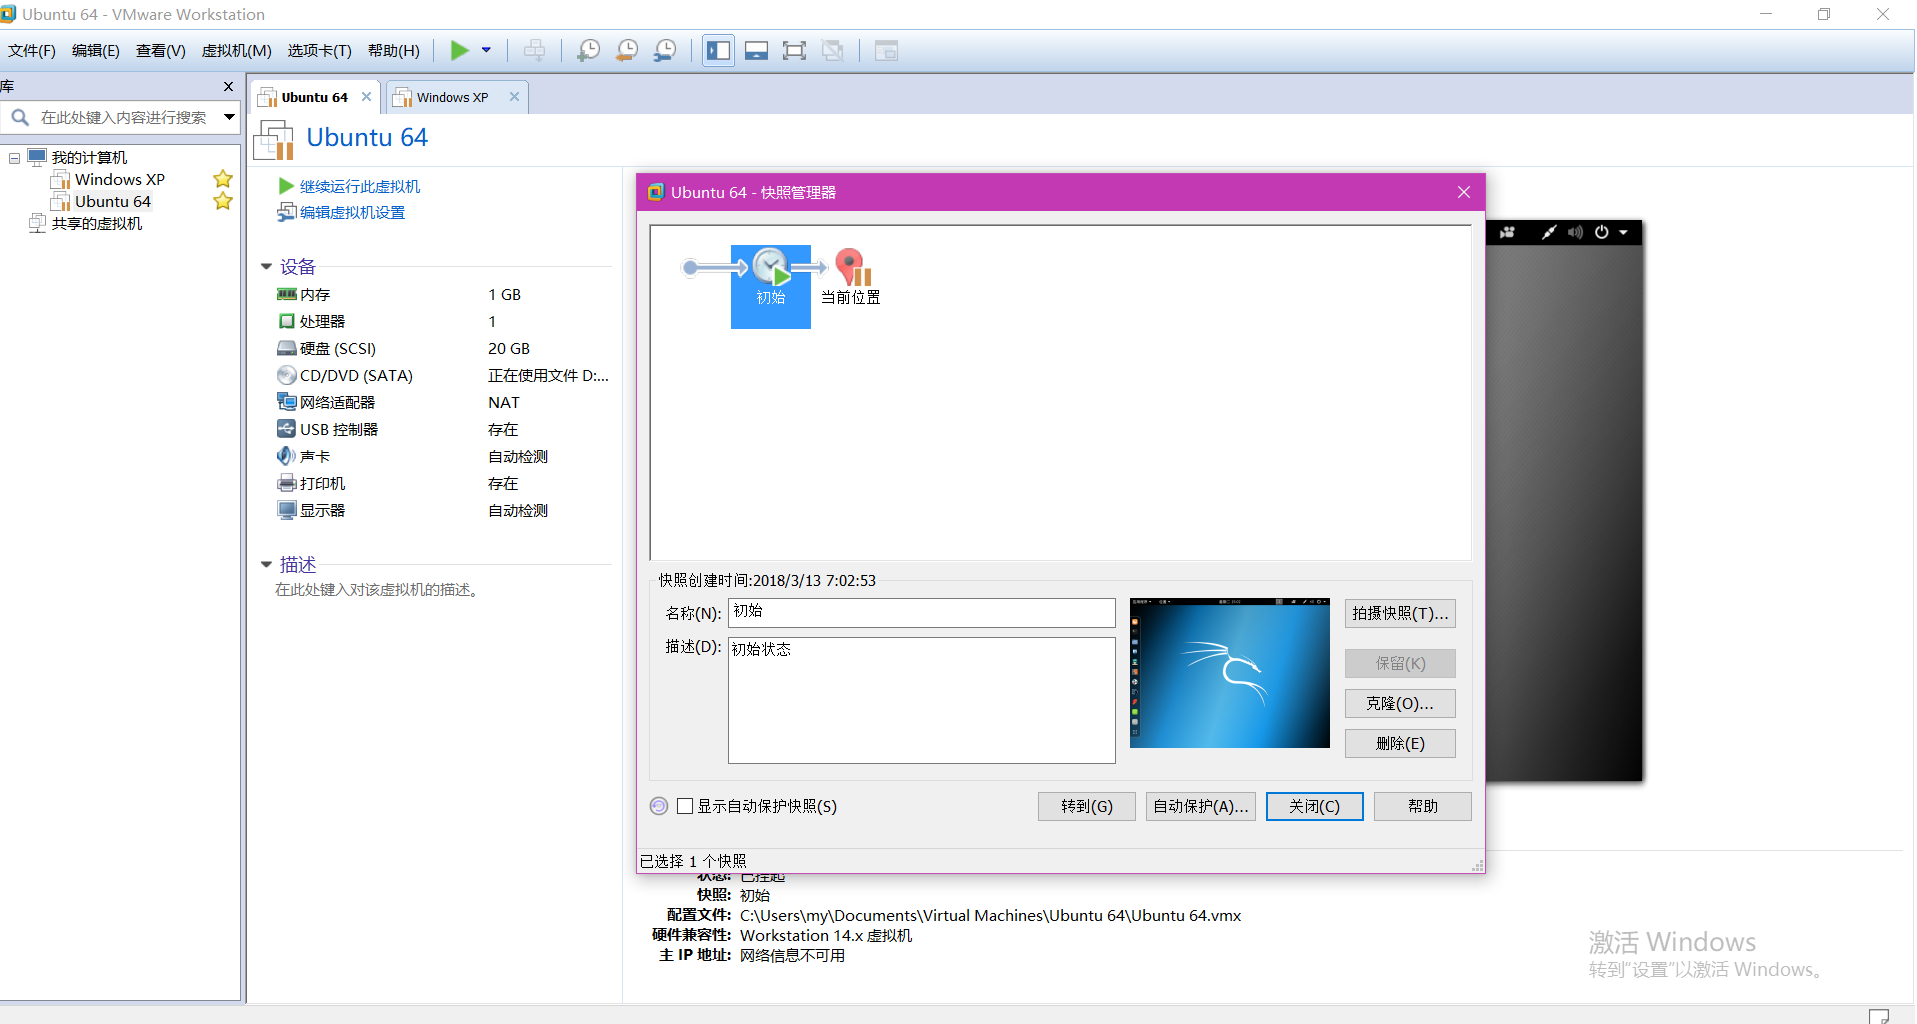The image size is (1917, 1024).
Task: Toggle favorite star for Ubuntu 64 in library
Action: click(x=223, y=201)
